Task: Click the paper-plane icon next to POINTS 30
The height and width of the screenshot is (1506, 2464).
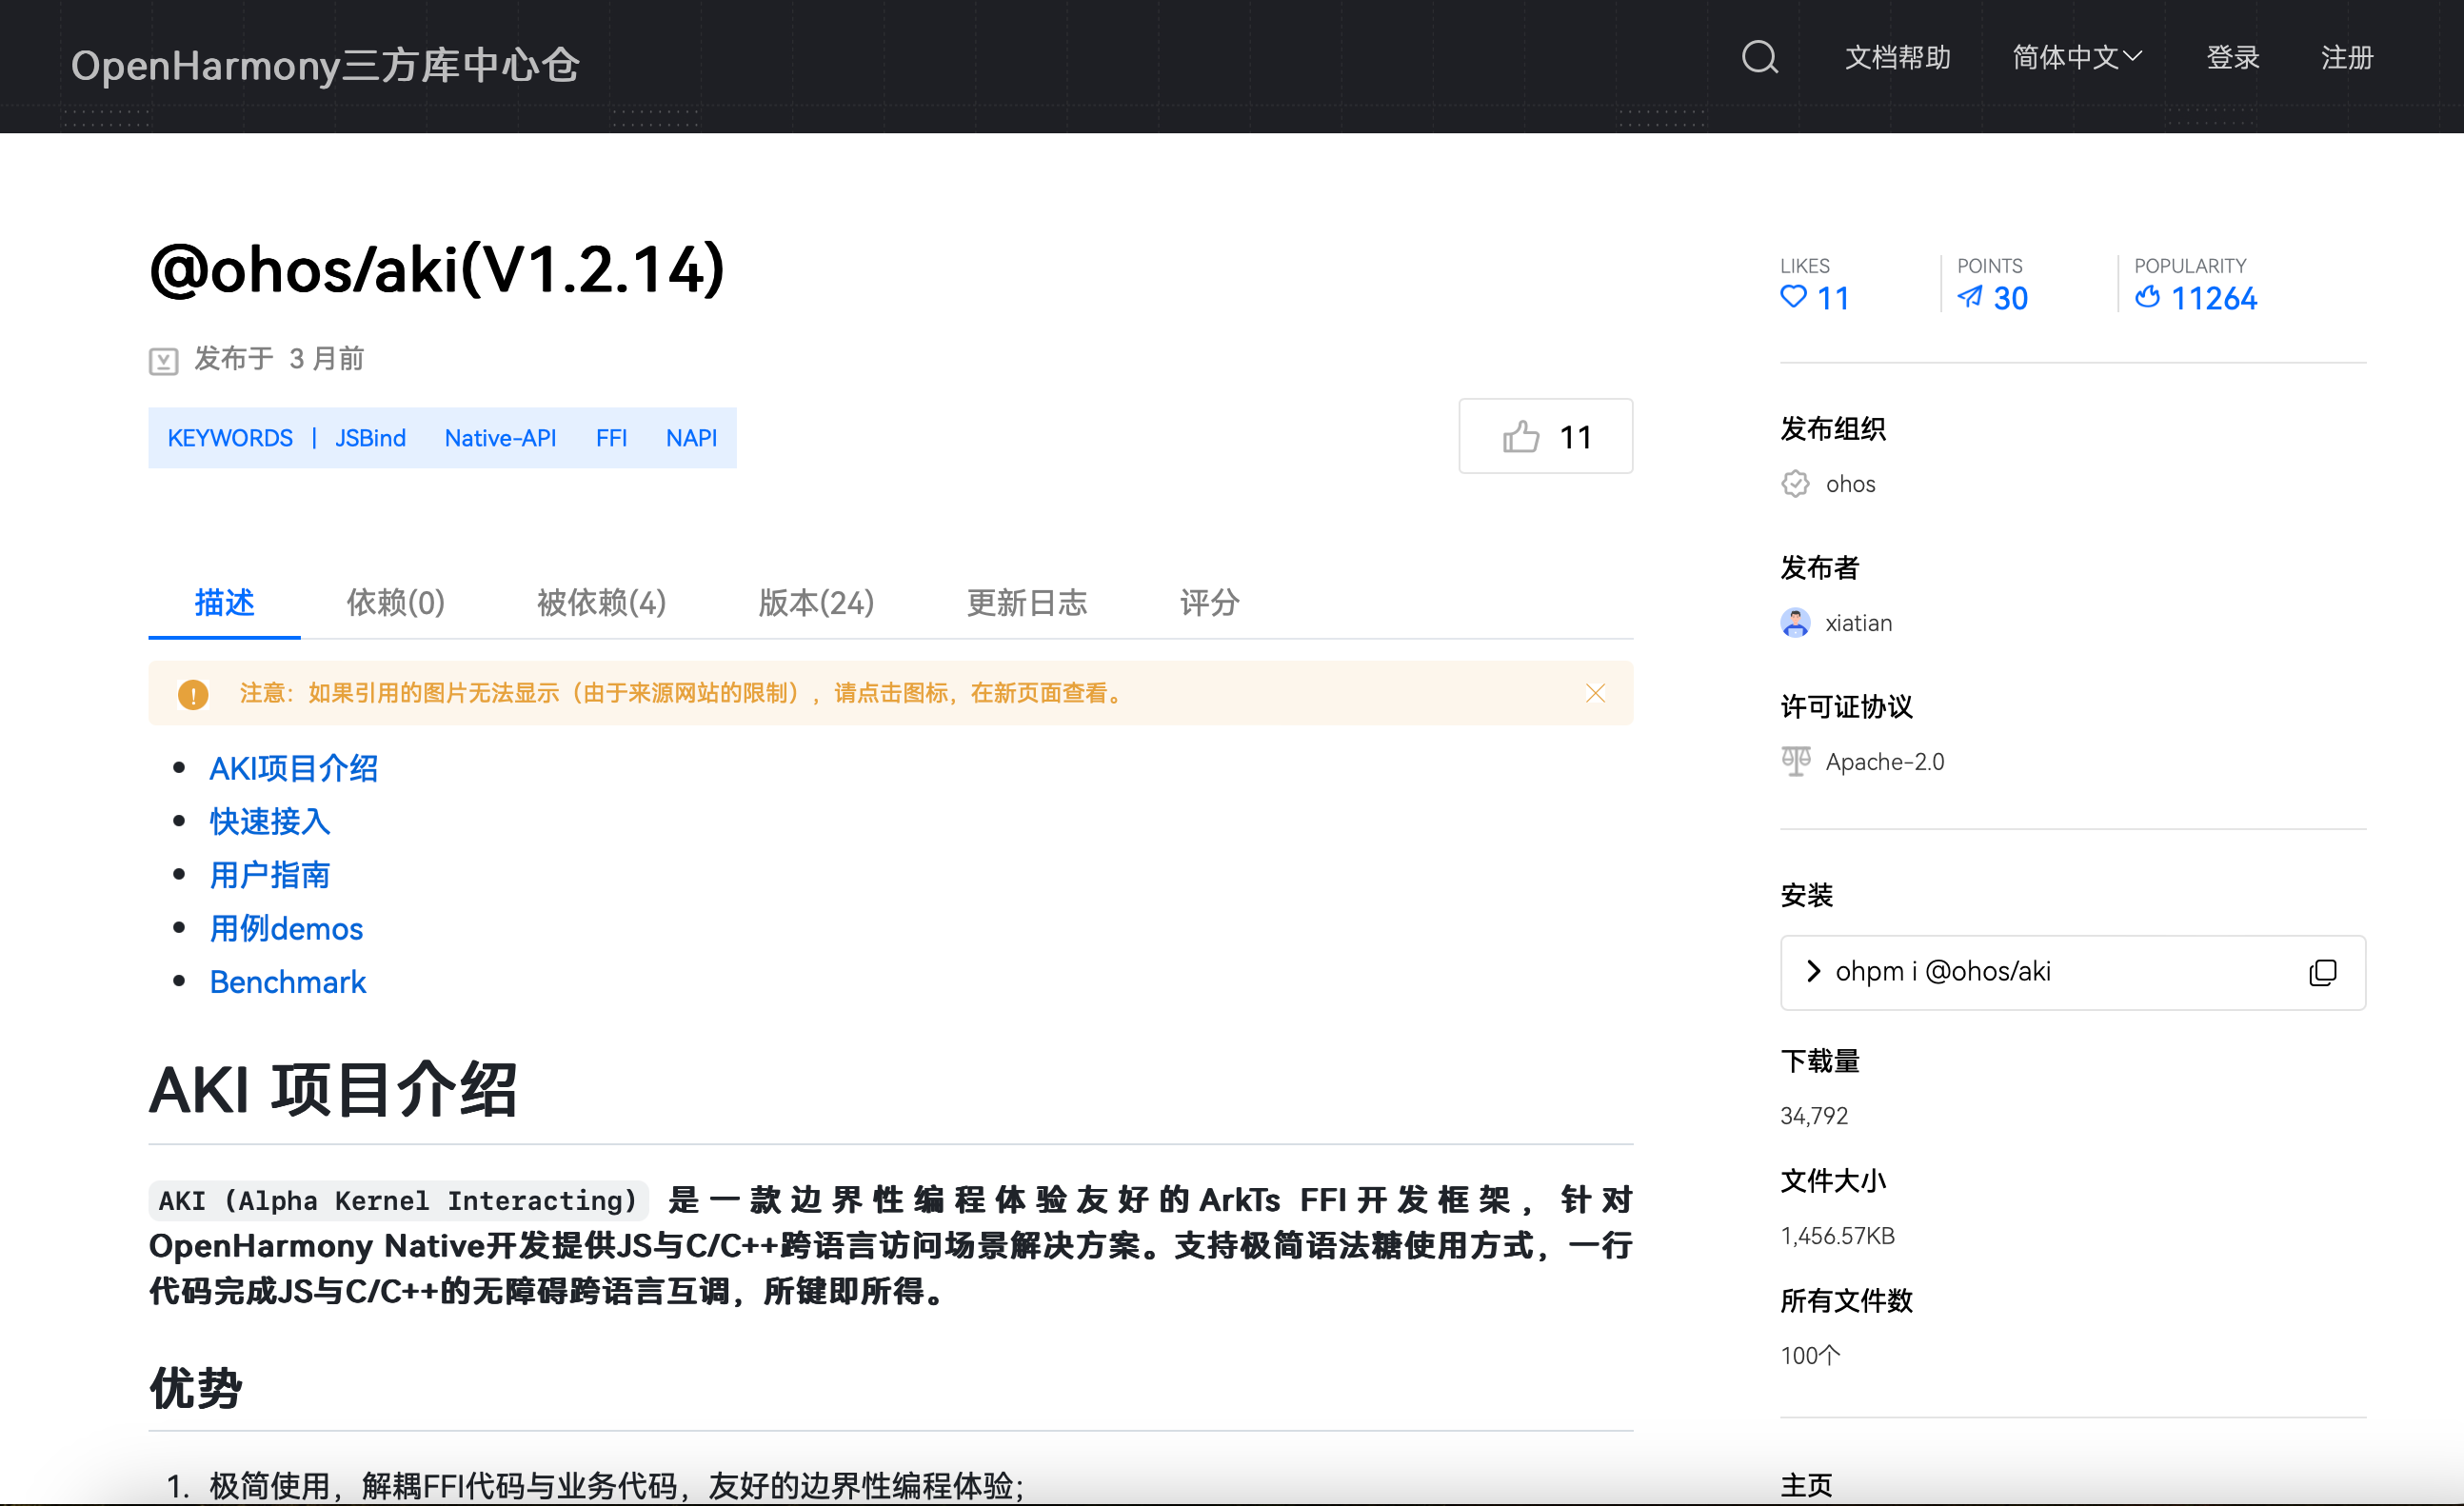Action: coord(1970,298)
